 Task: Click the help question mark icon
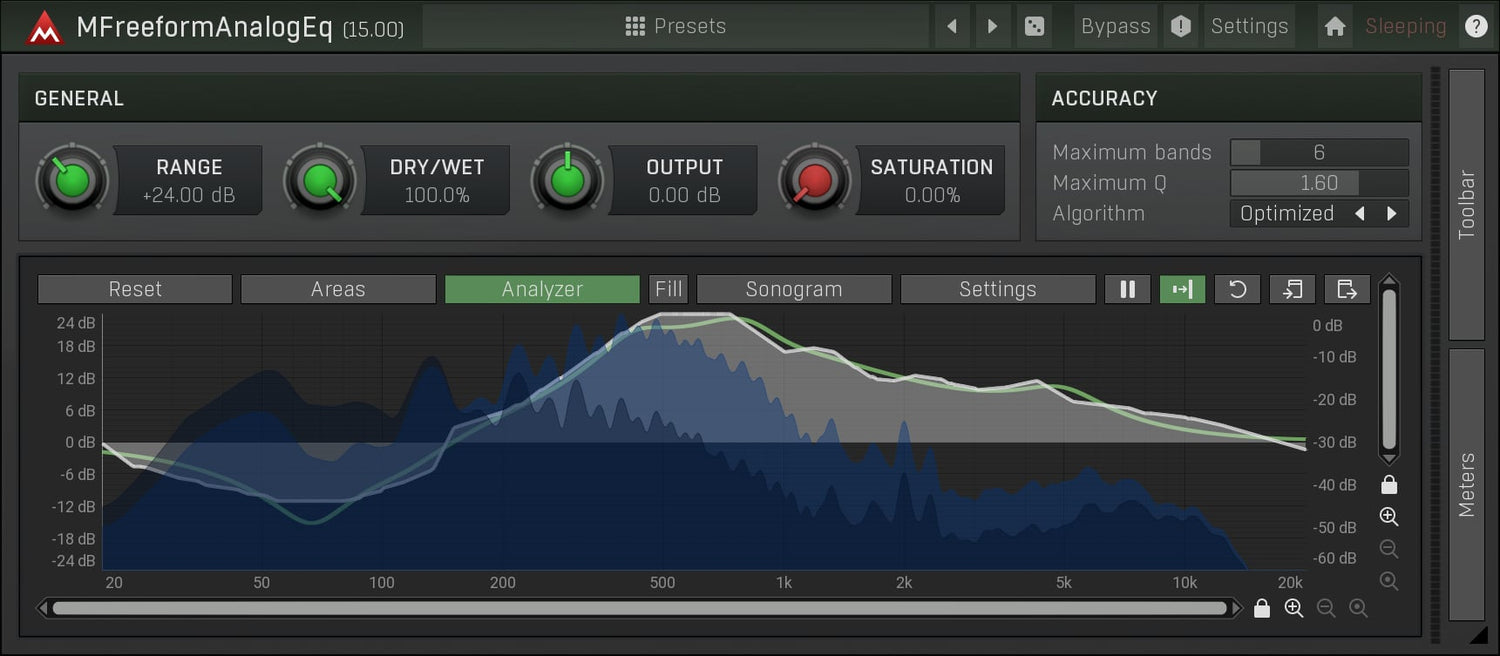(x=1476, y=26)
